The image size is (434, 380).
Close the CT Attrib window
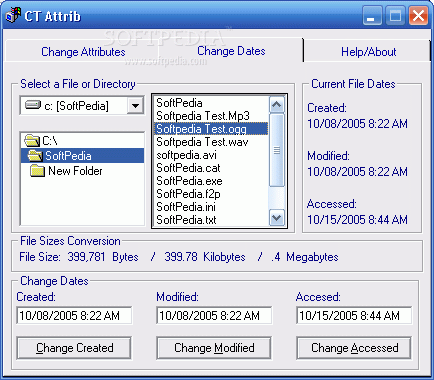tap(419, 16)
